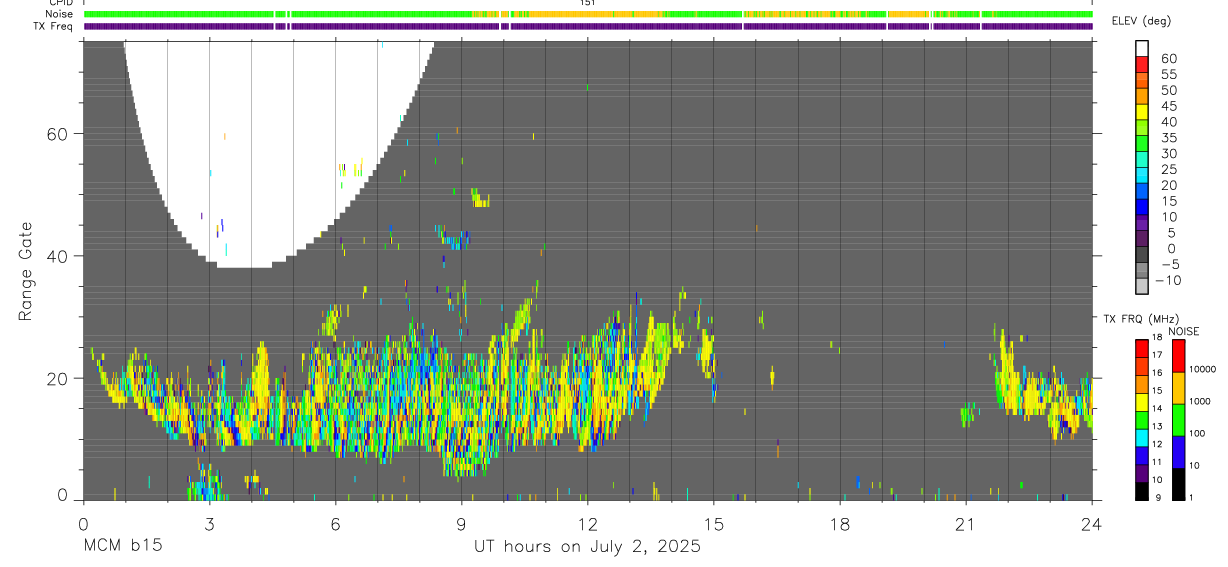This screenshot has height=567, width=1228.
Task: Click the red 10000 noise level swatch
Action: [1179, 356]
